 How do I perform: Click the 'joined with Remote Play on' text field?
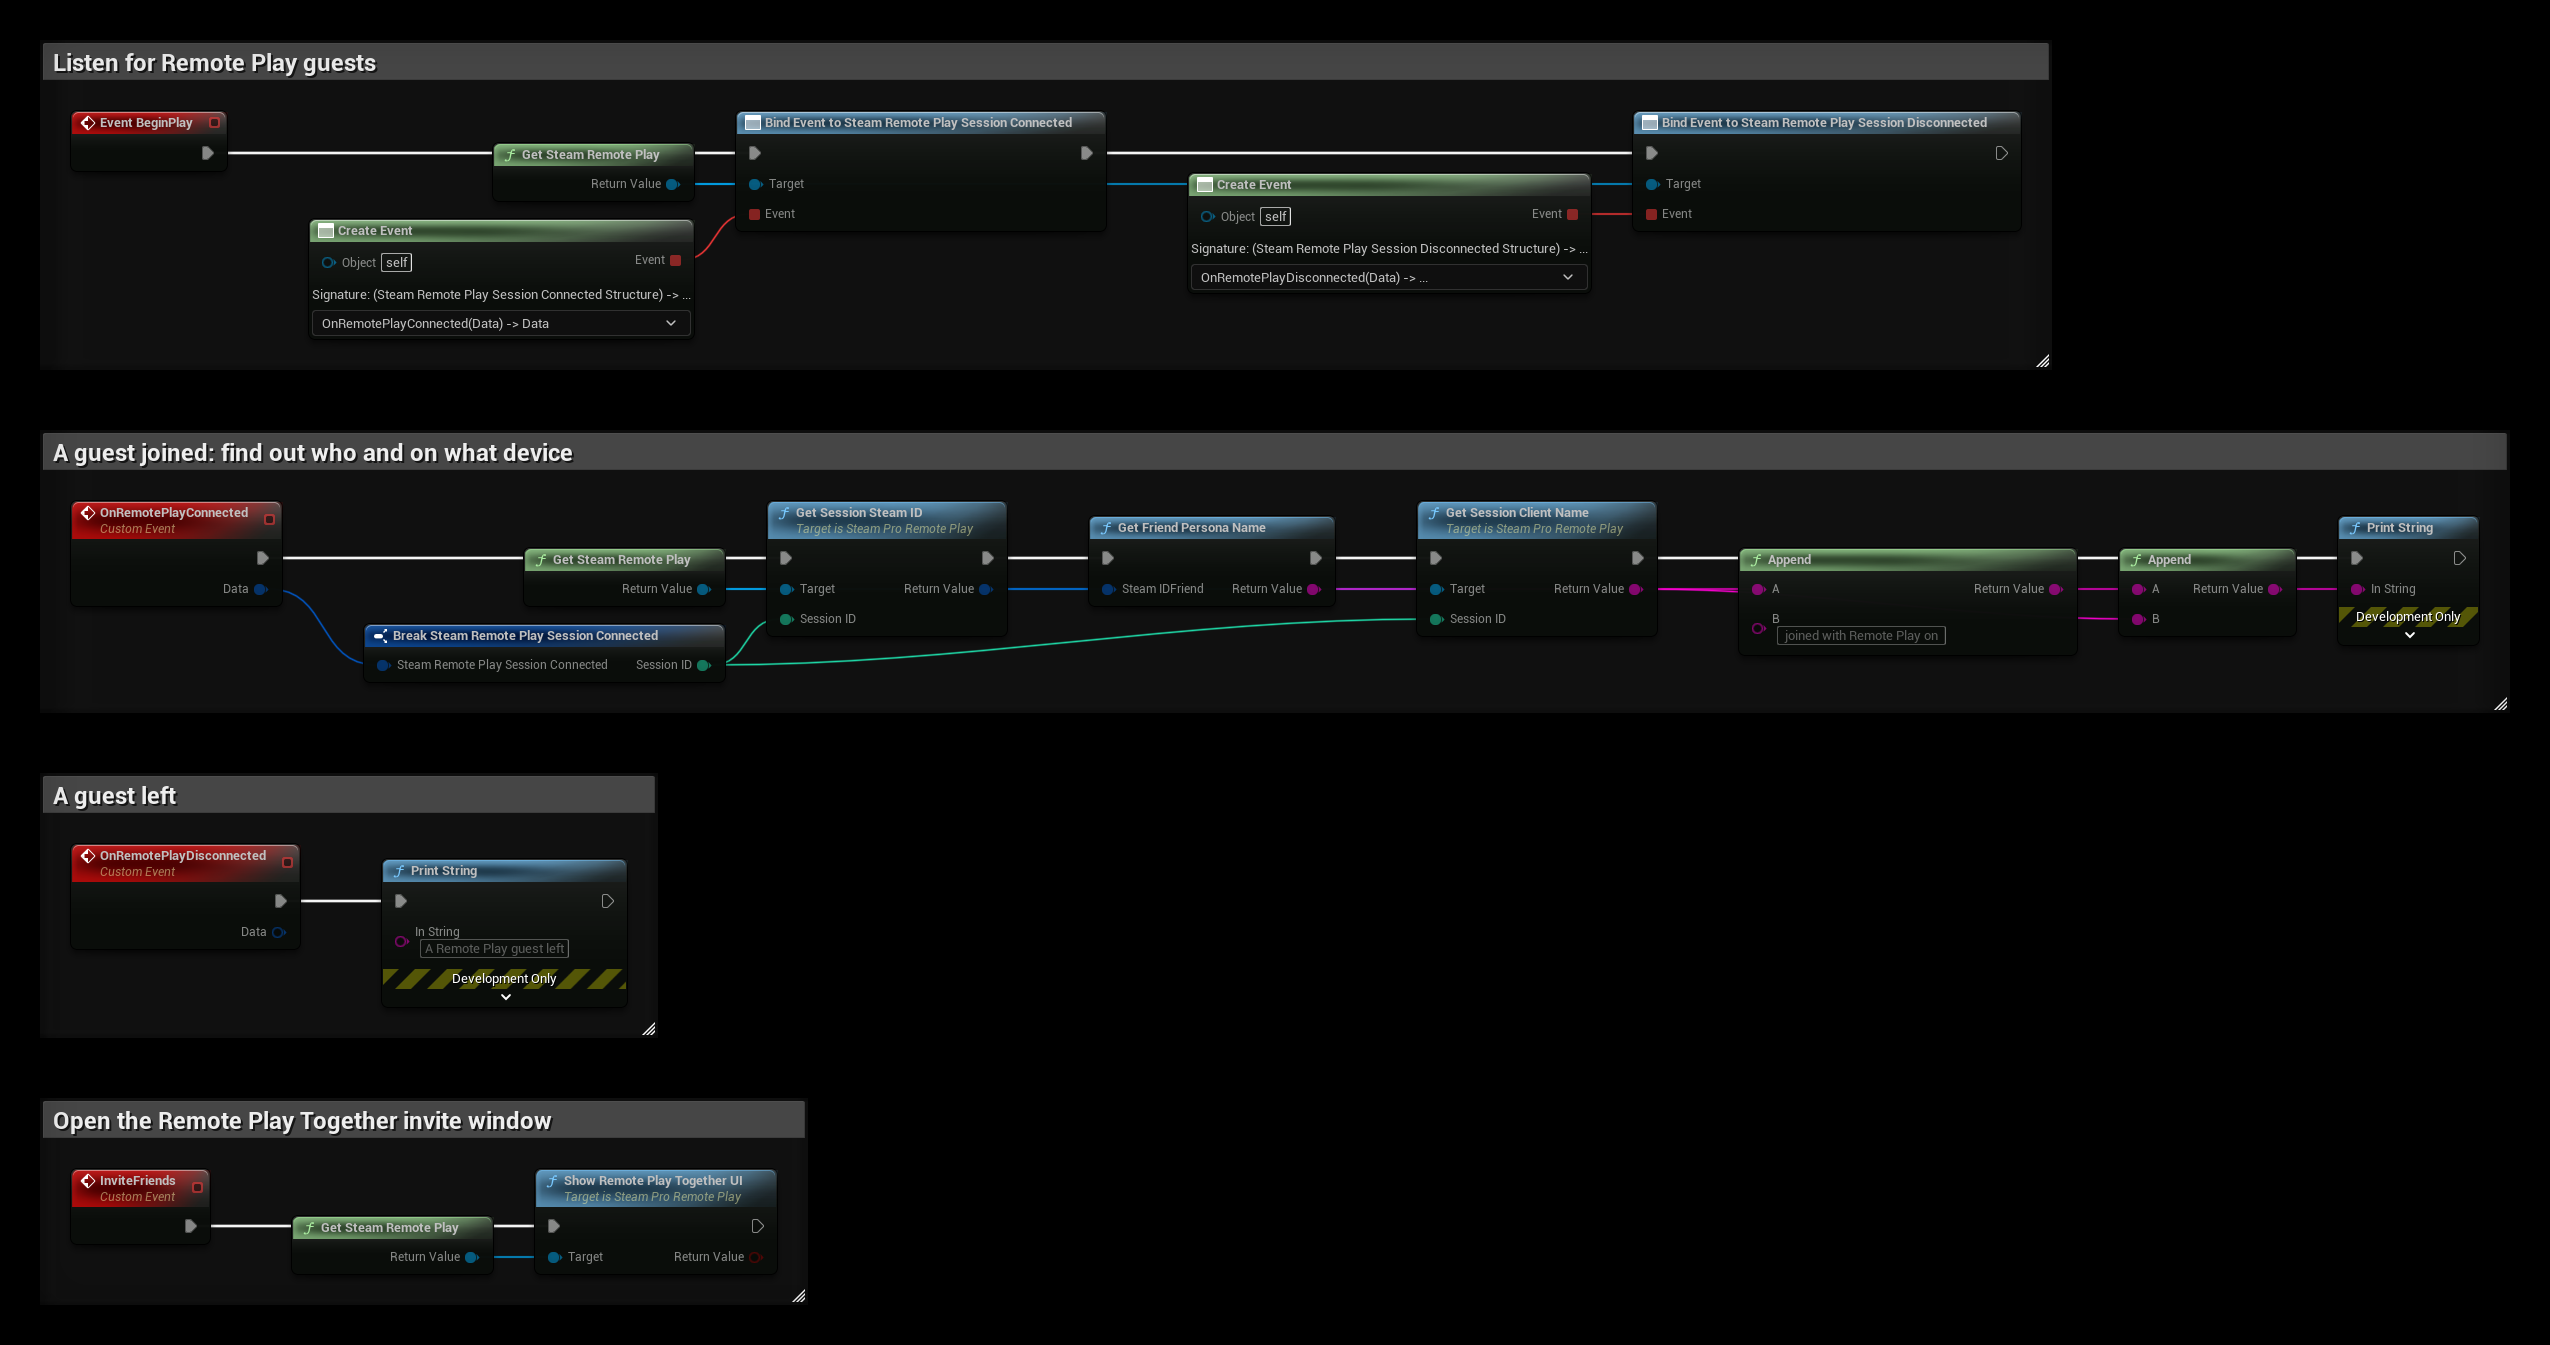(x=1861, y=636)
